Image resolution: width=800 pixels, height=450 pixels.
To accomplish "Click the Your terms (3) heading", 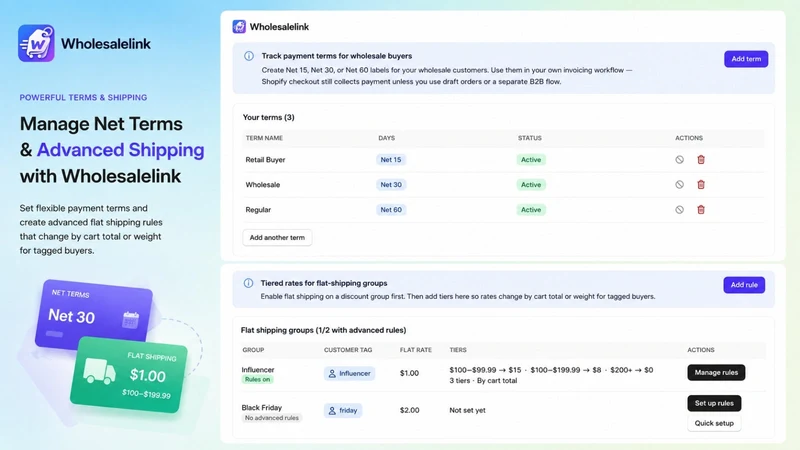I will (268, 117).
